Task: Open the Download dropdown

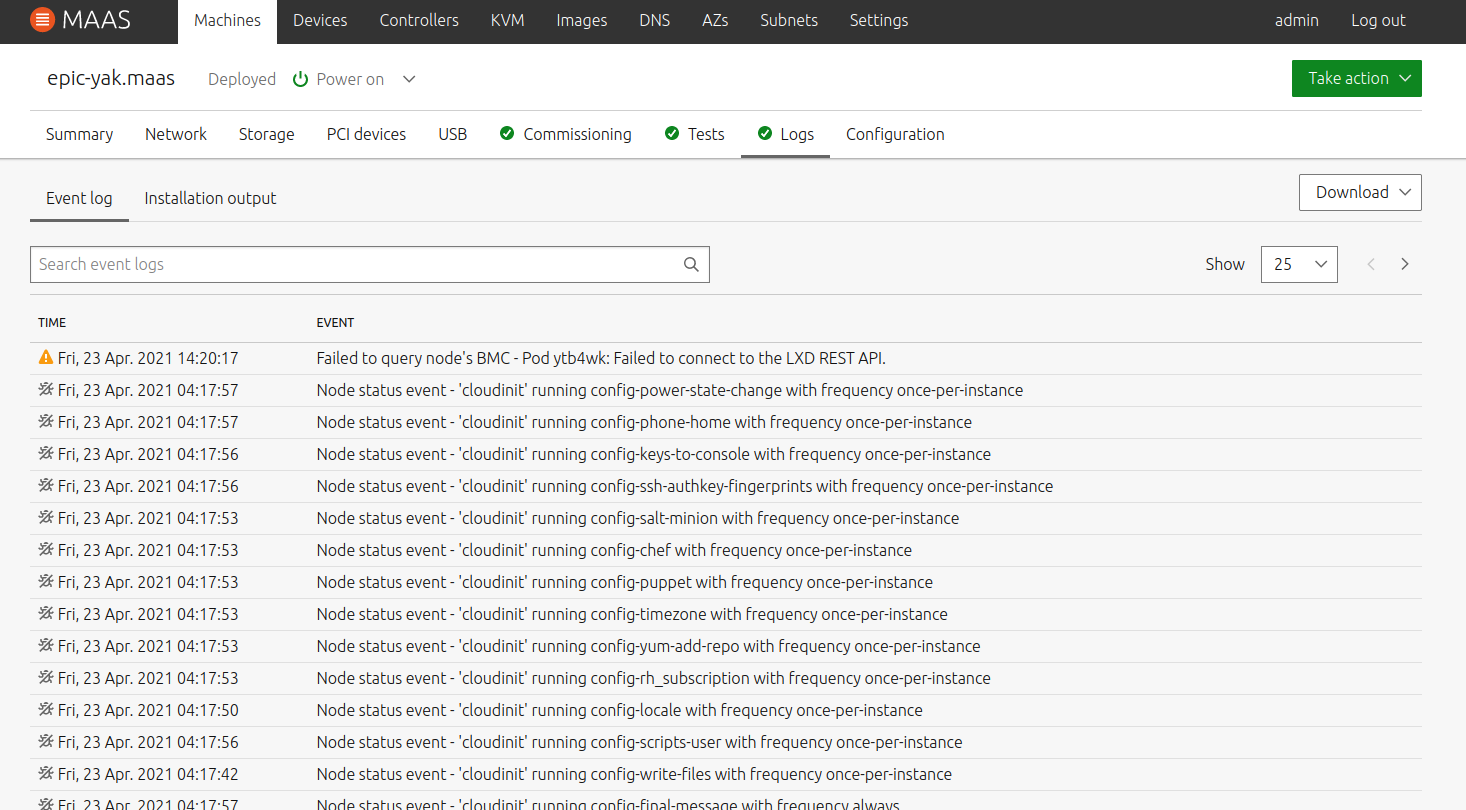Action: pyautogui.click(x=1359, y=192)
